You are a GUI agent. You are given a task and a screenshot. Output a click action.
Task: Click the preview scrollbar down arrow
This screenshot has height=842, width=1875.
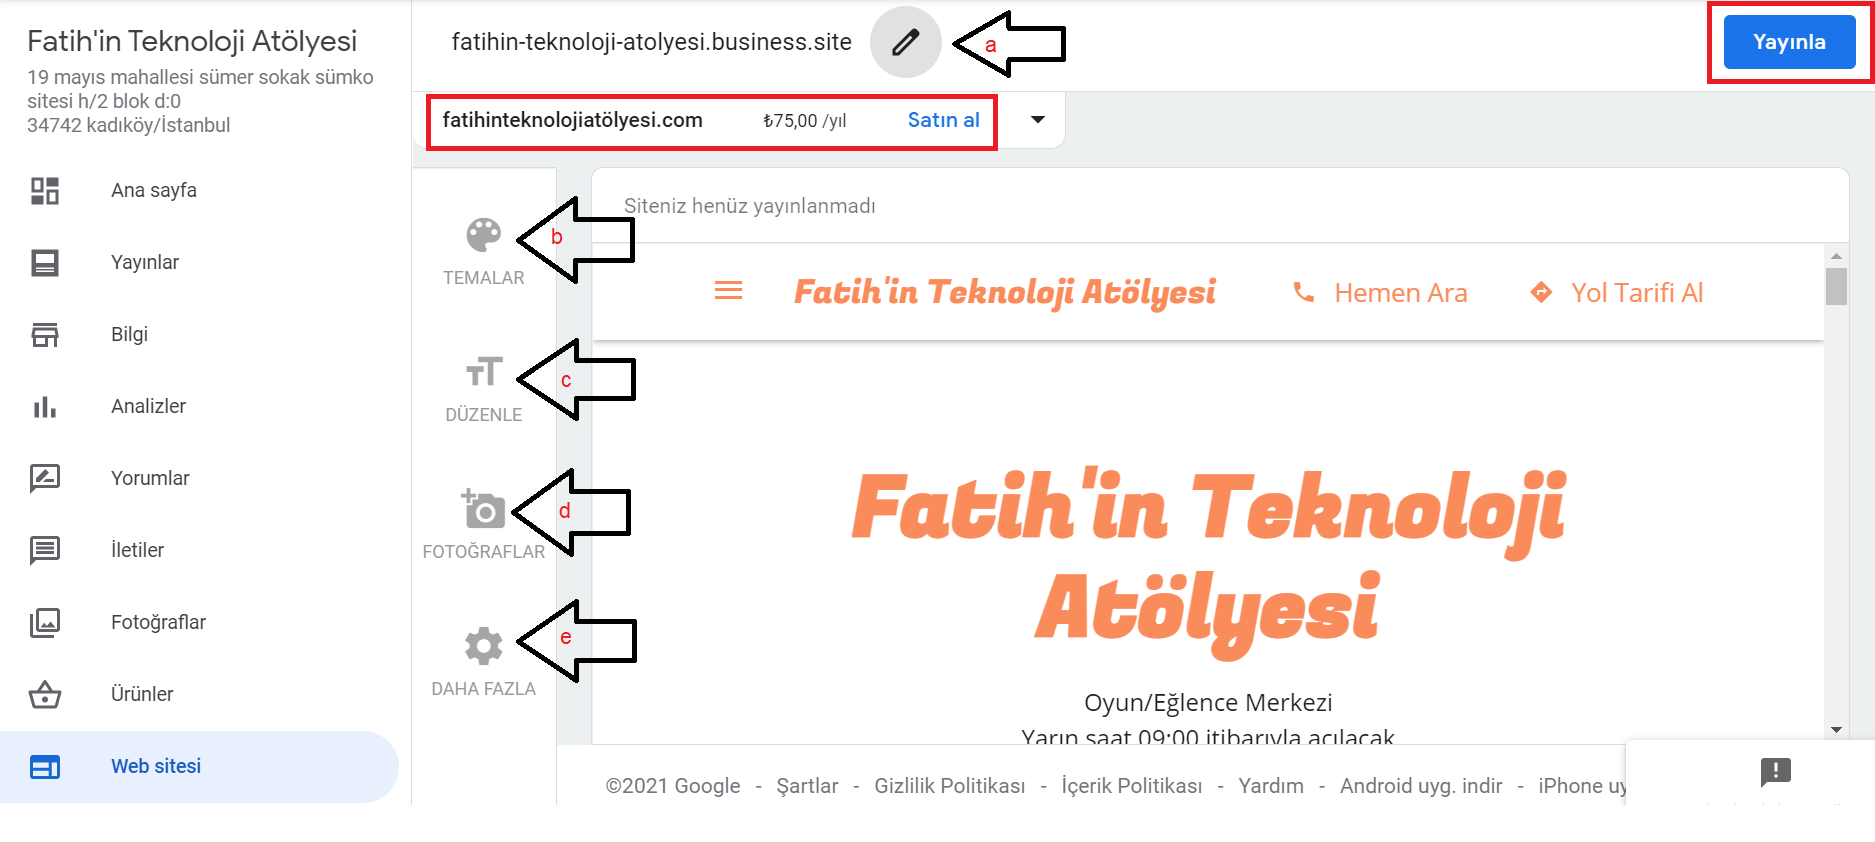coord(1836,730)
